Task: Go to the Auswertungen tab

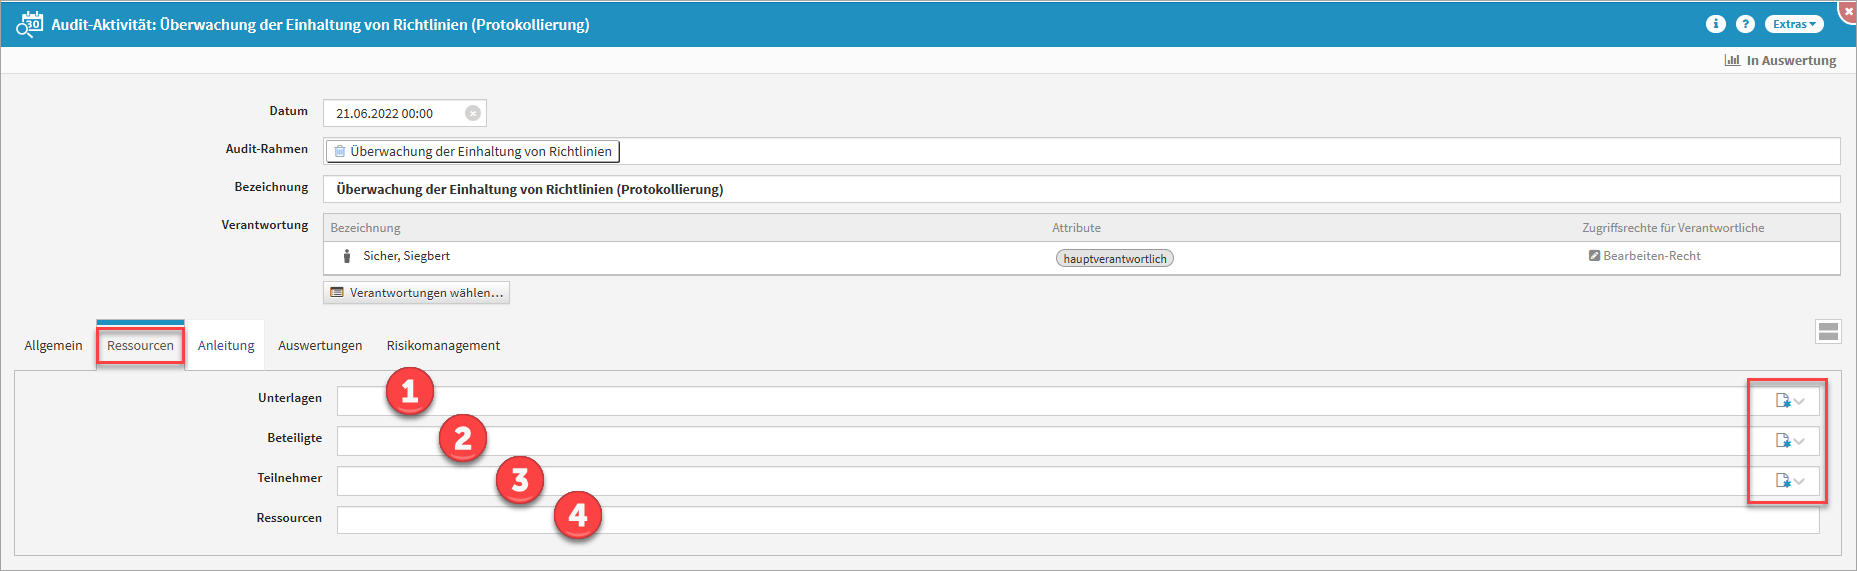Action: tap(320, 346)
